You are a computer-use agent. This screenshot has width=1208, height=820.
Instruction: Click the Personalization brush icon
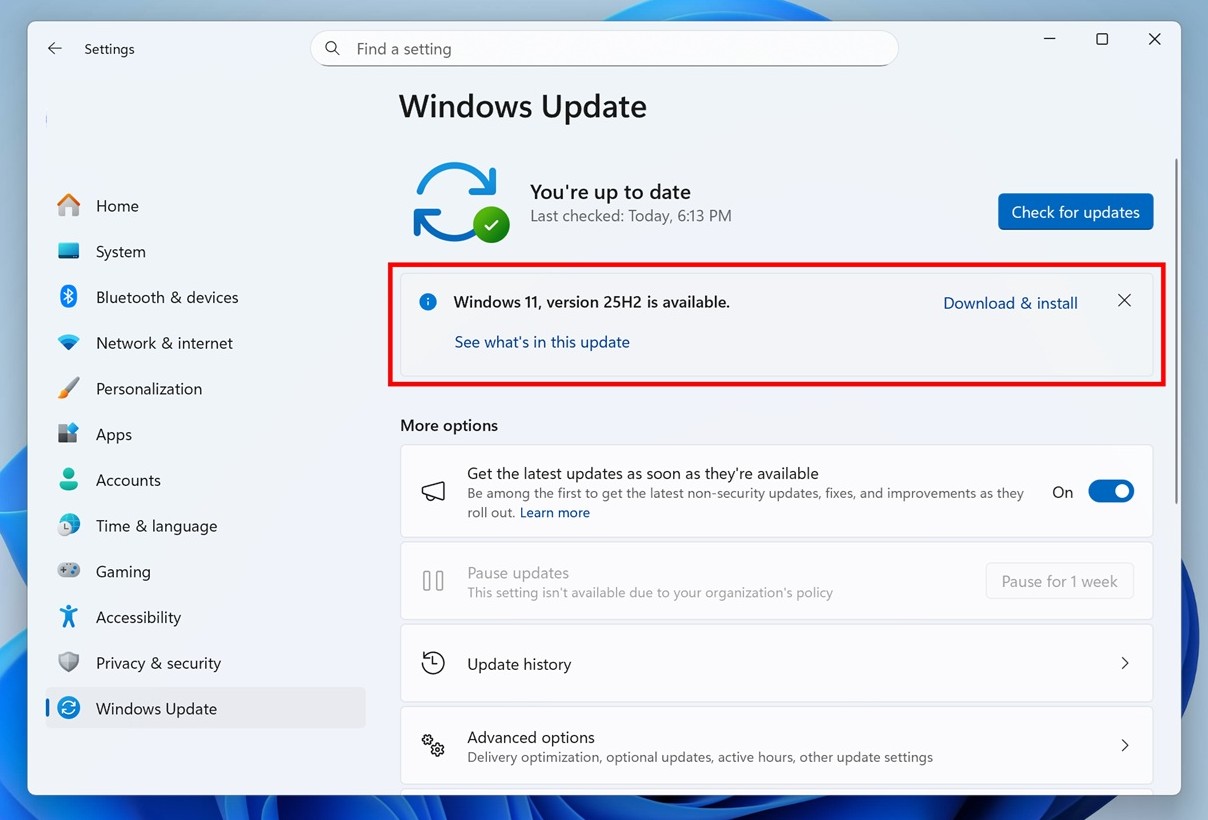[x=67, y=388]
